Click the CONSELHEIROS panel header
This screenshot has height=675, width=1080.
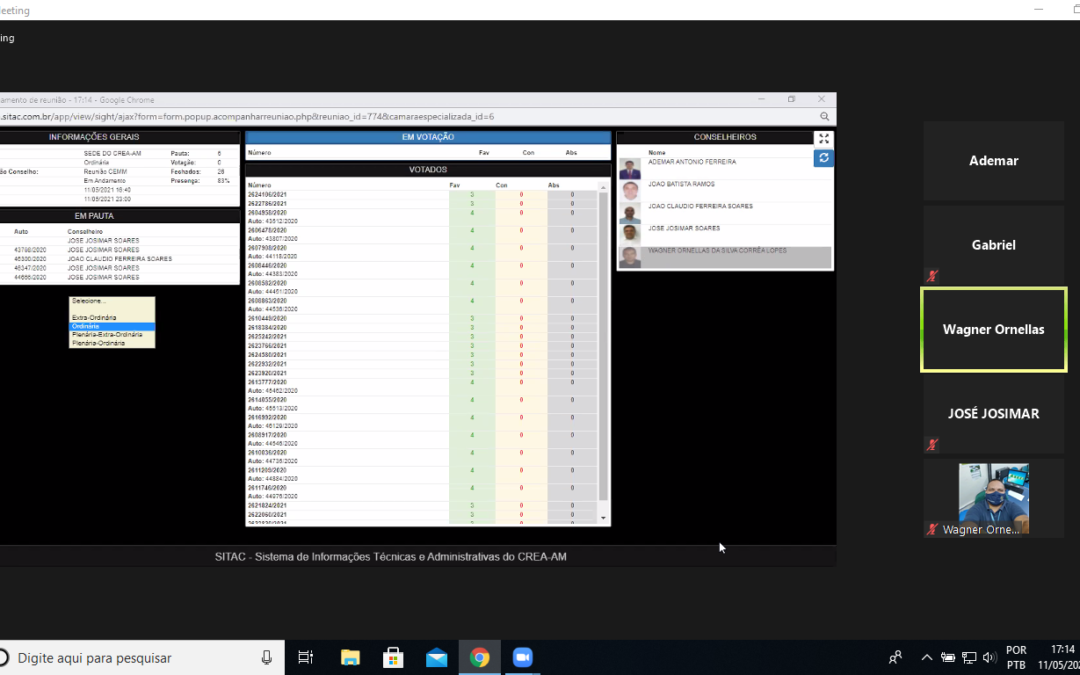point(725,137)
